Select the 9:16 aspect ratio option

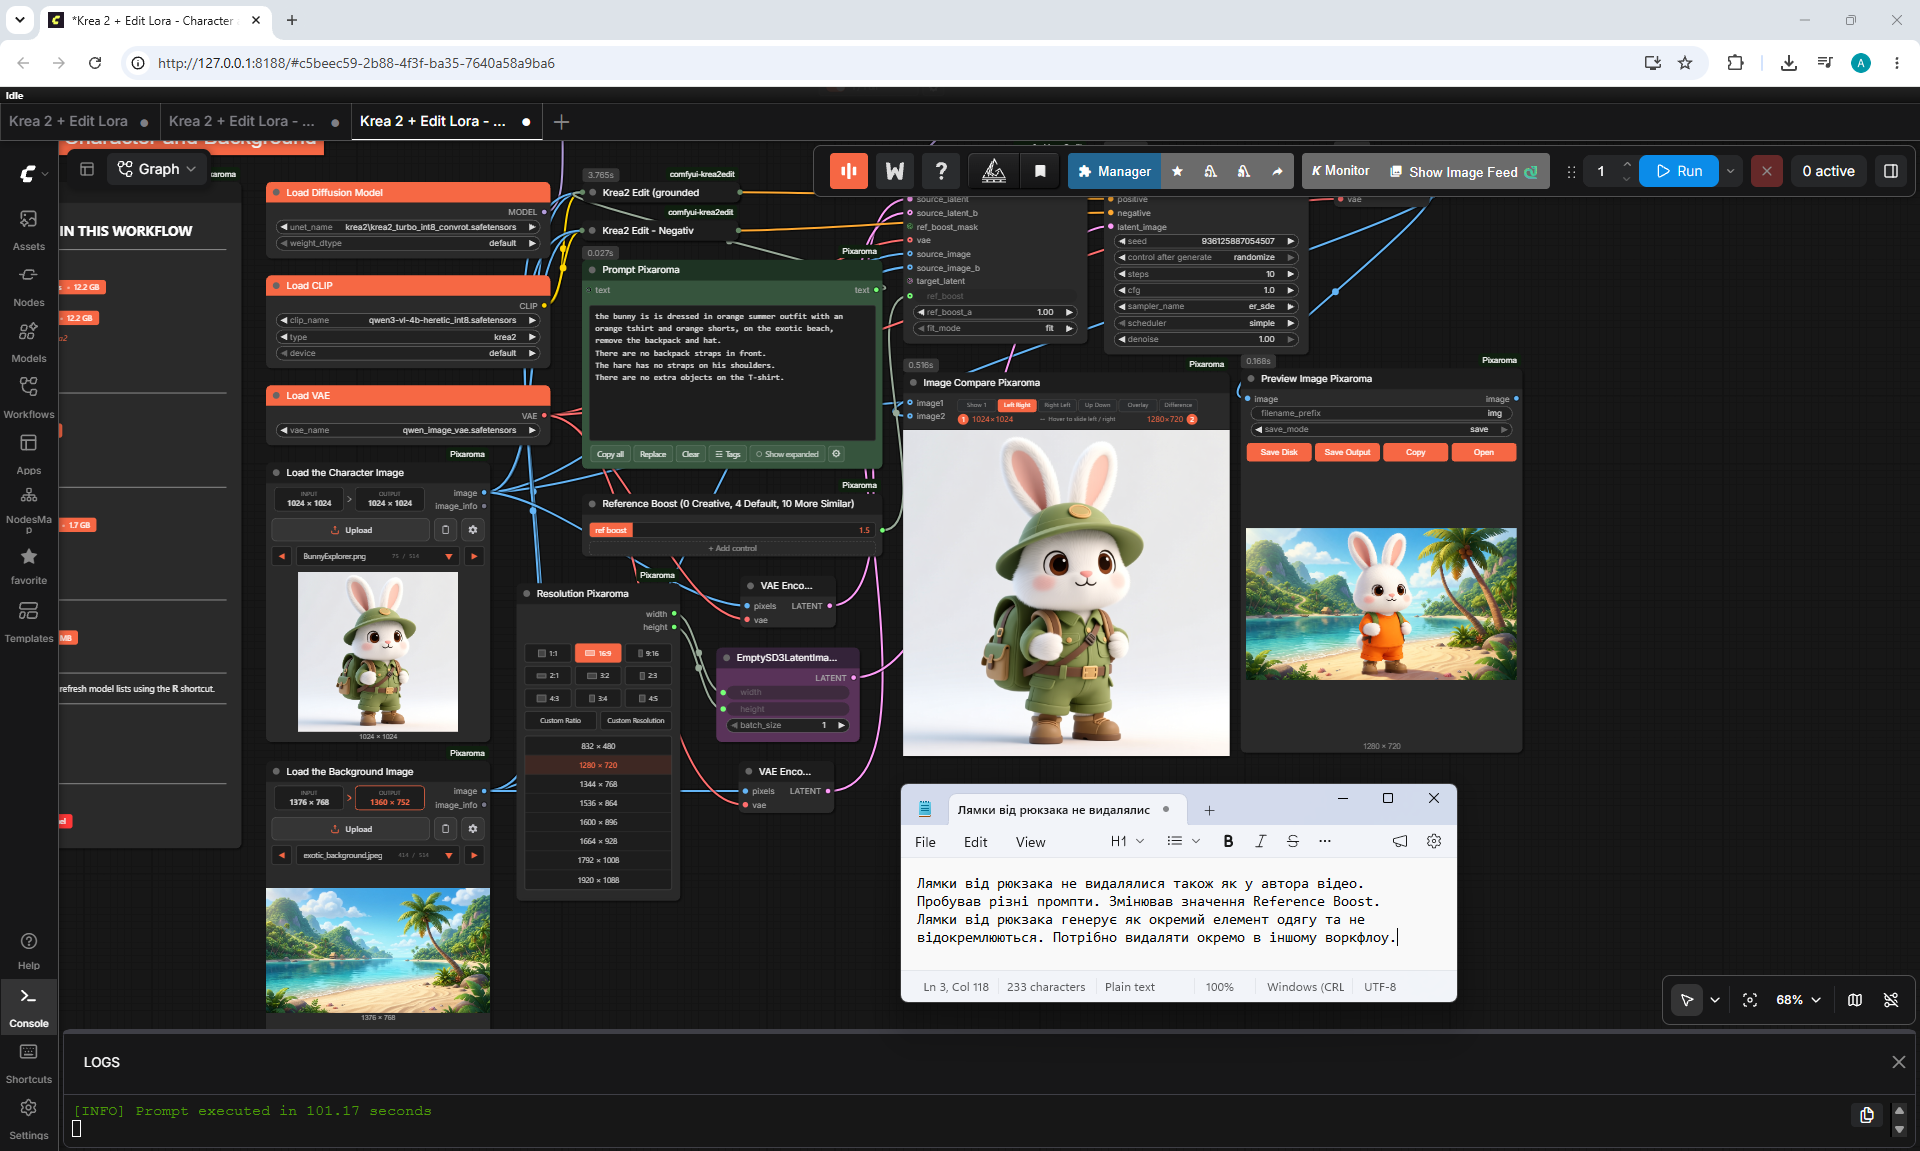click(x=648, y=653)
